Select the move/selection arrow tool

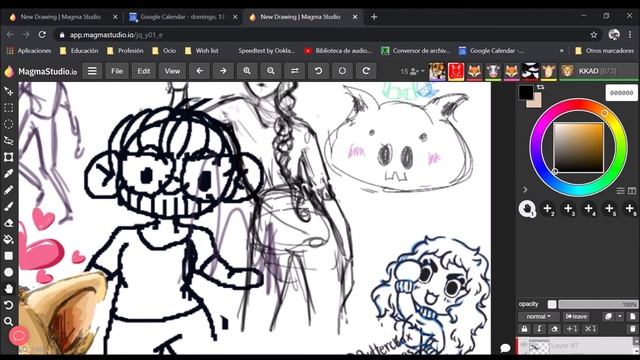pyautogui.click(x=8, y=91)
